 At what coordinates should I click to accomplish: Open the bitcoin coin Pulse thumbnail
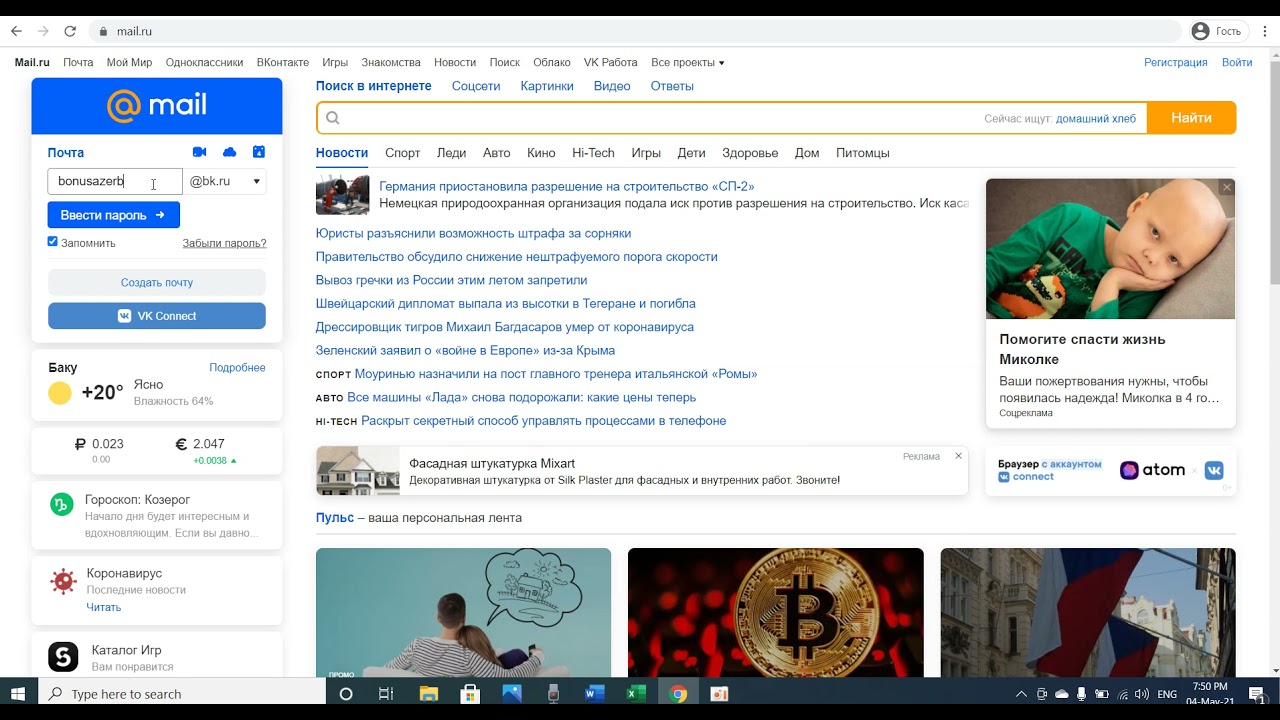(x=776, y=613)
